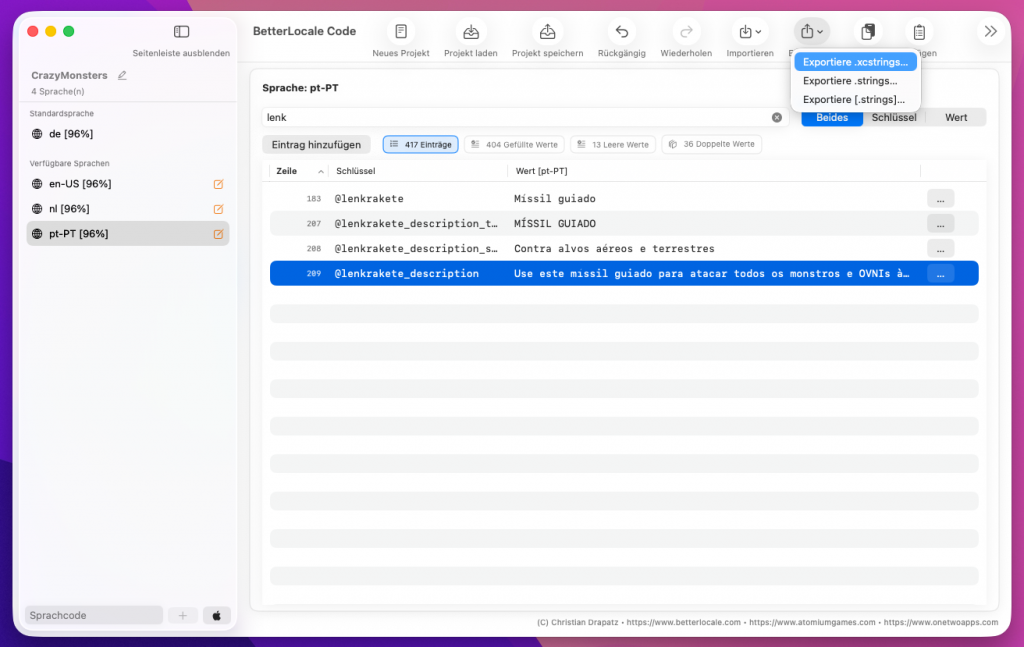Click orange edit icon for en-US
Image resolution: width=1024 pixels, height=647 pixels.
click(x=218, y=184)
